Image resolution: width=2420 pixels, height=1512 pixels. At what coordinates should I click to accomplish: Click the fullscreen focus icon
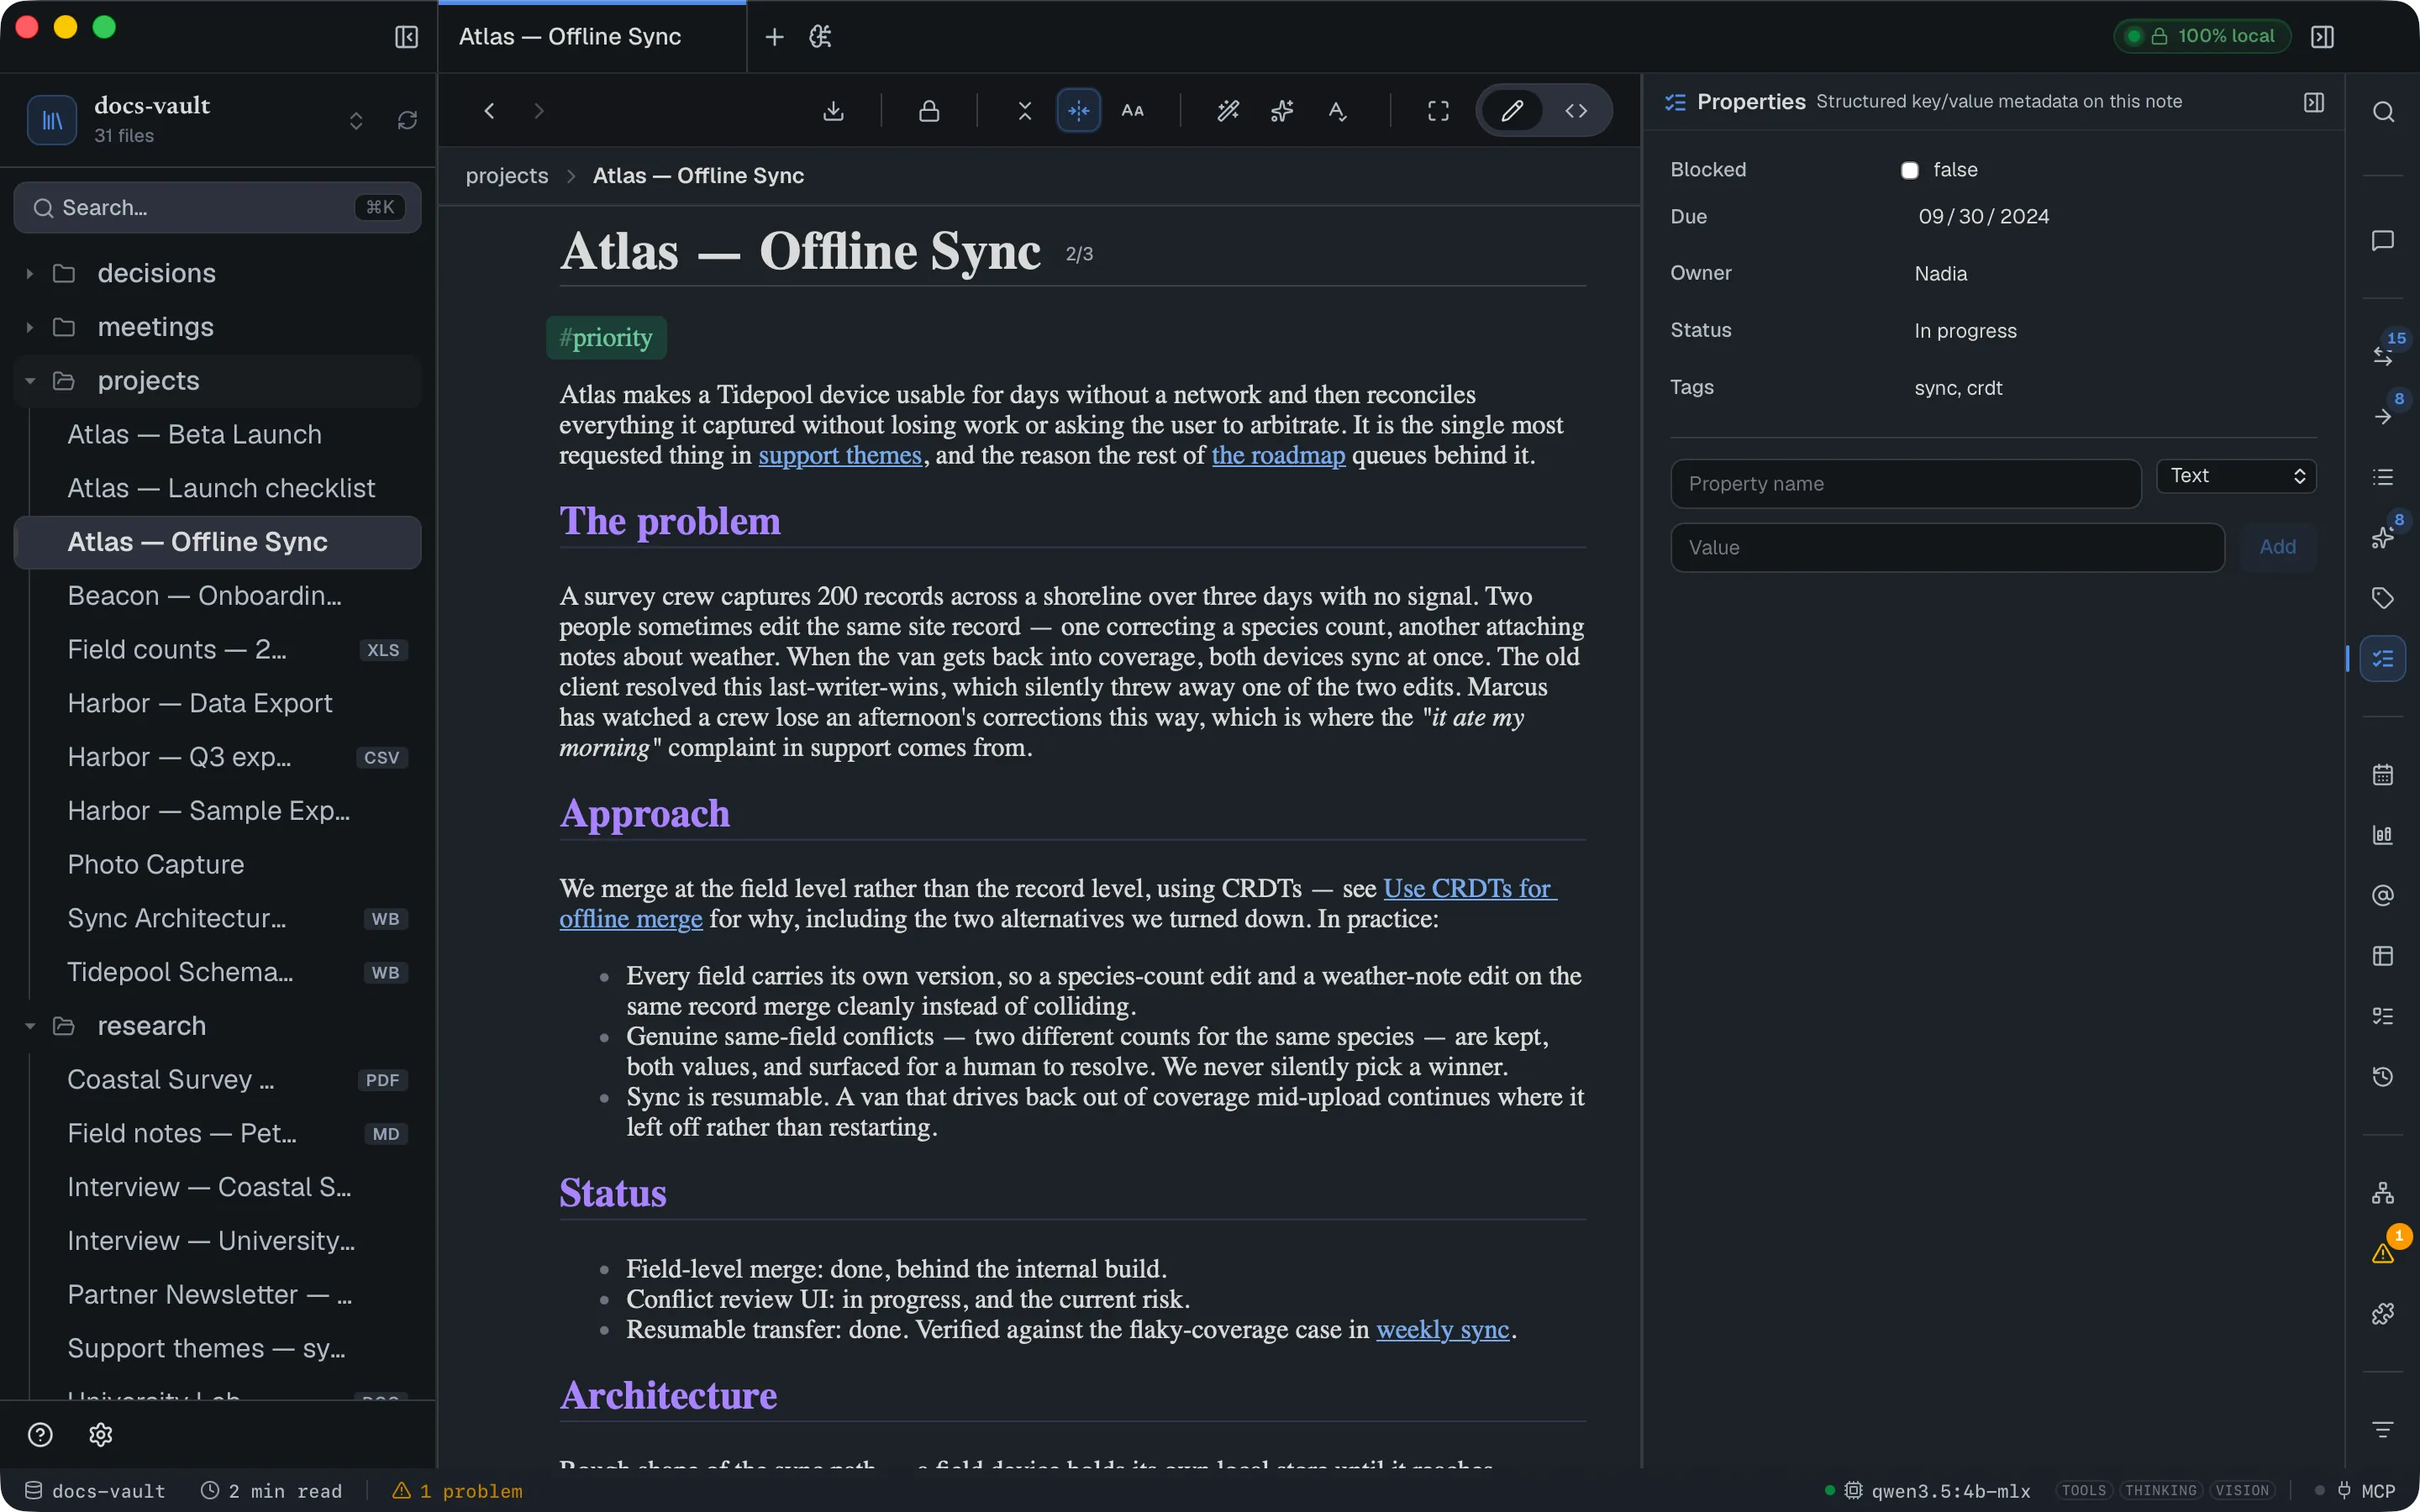1438,111
